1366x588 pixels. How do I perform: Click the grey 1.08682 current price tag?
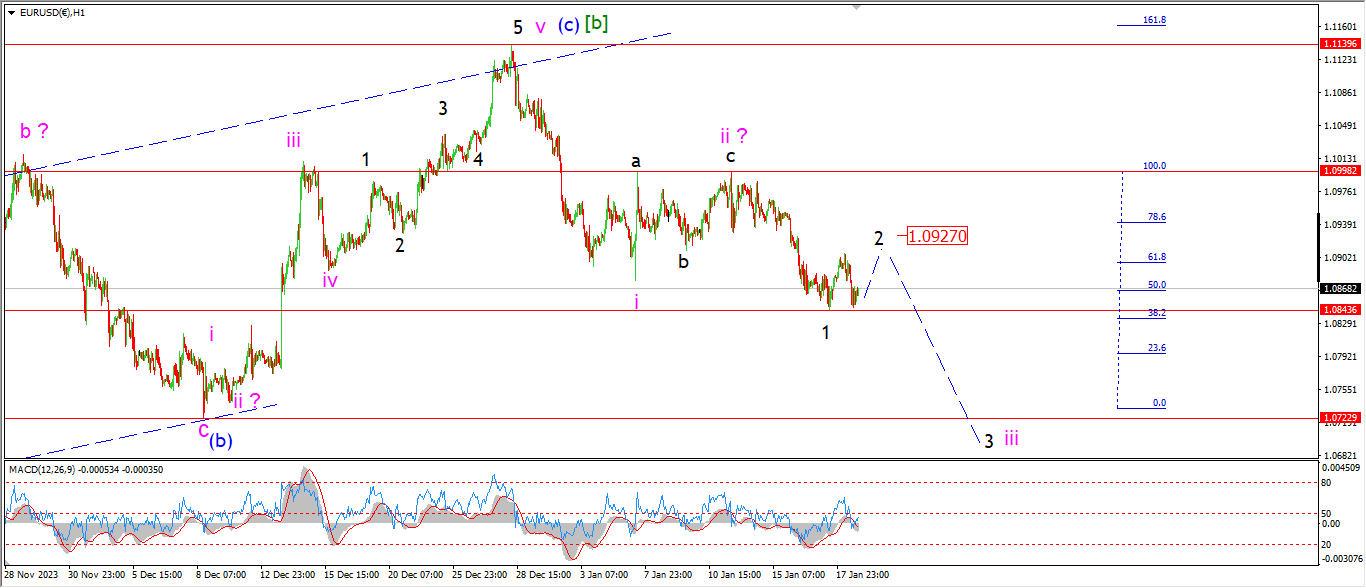(x=1338, y=288)
